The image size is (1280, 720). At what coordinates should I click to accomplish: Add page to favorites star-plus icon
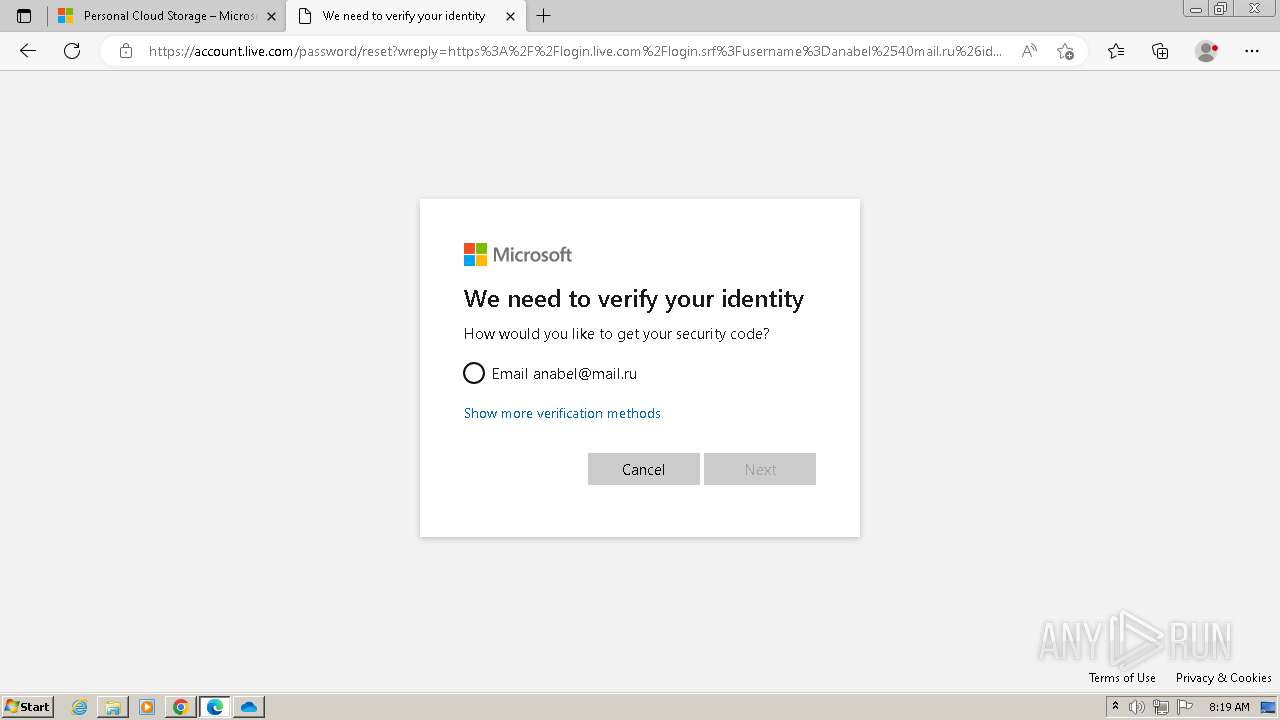point(1065,51)
